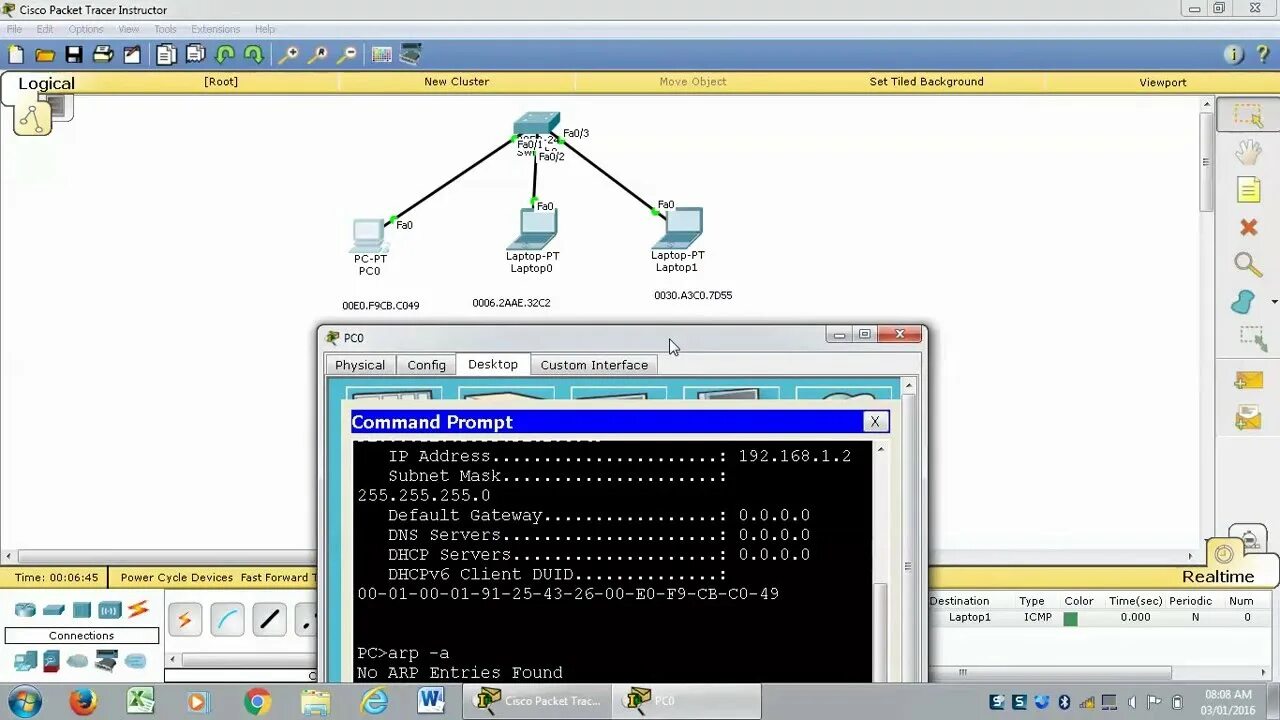Choose the Add Complex PDU envelope
Viewport: 1280px width, 720px height.
coord(1248,417)
